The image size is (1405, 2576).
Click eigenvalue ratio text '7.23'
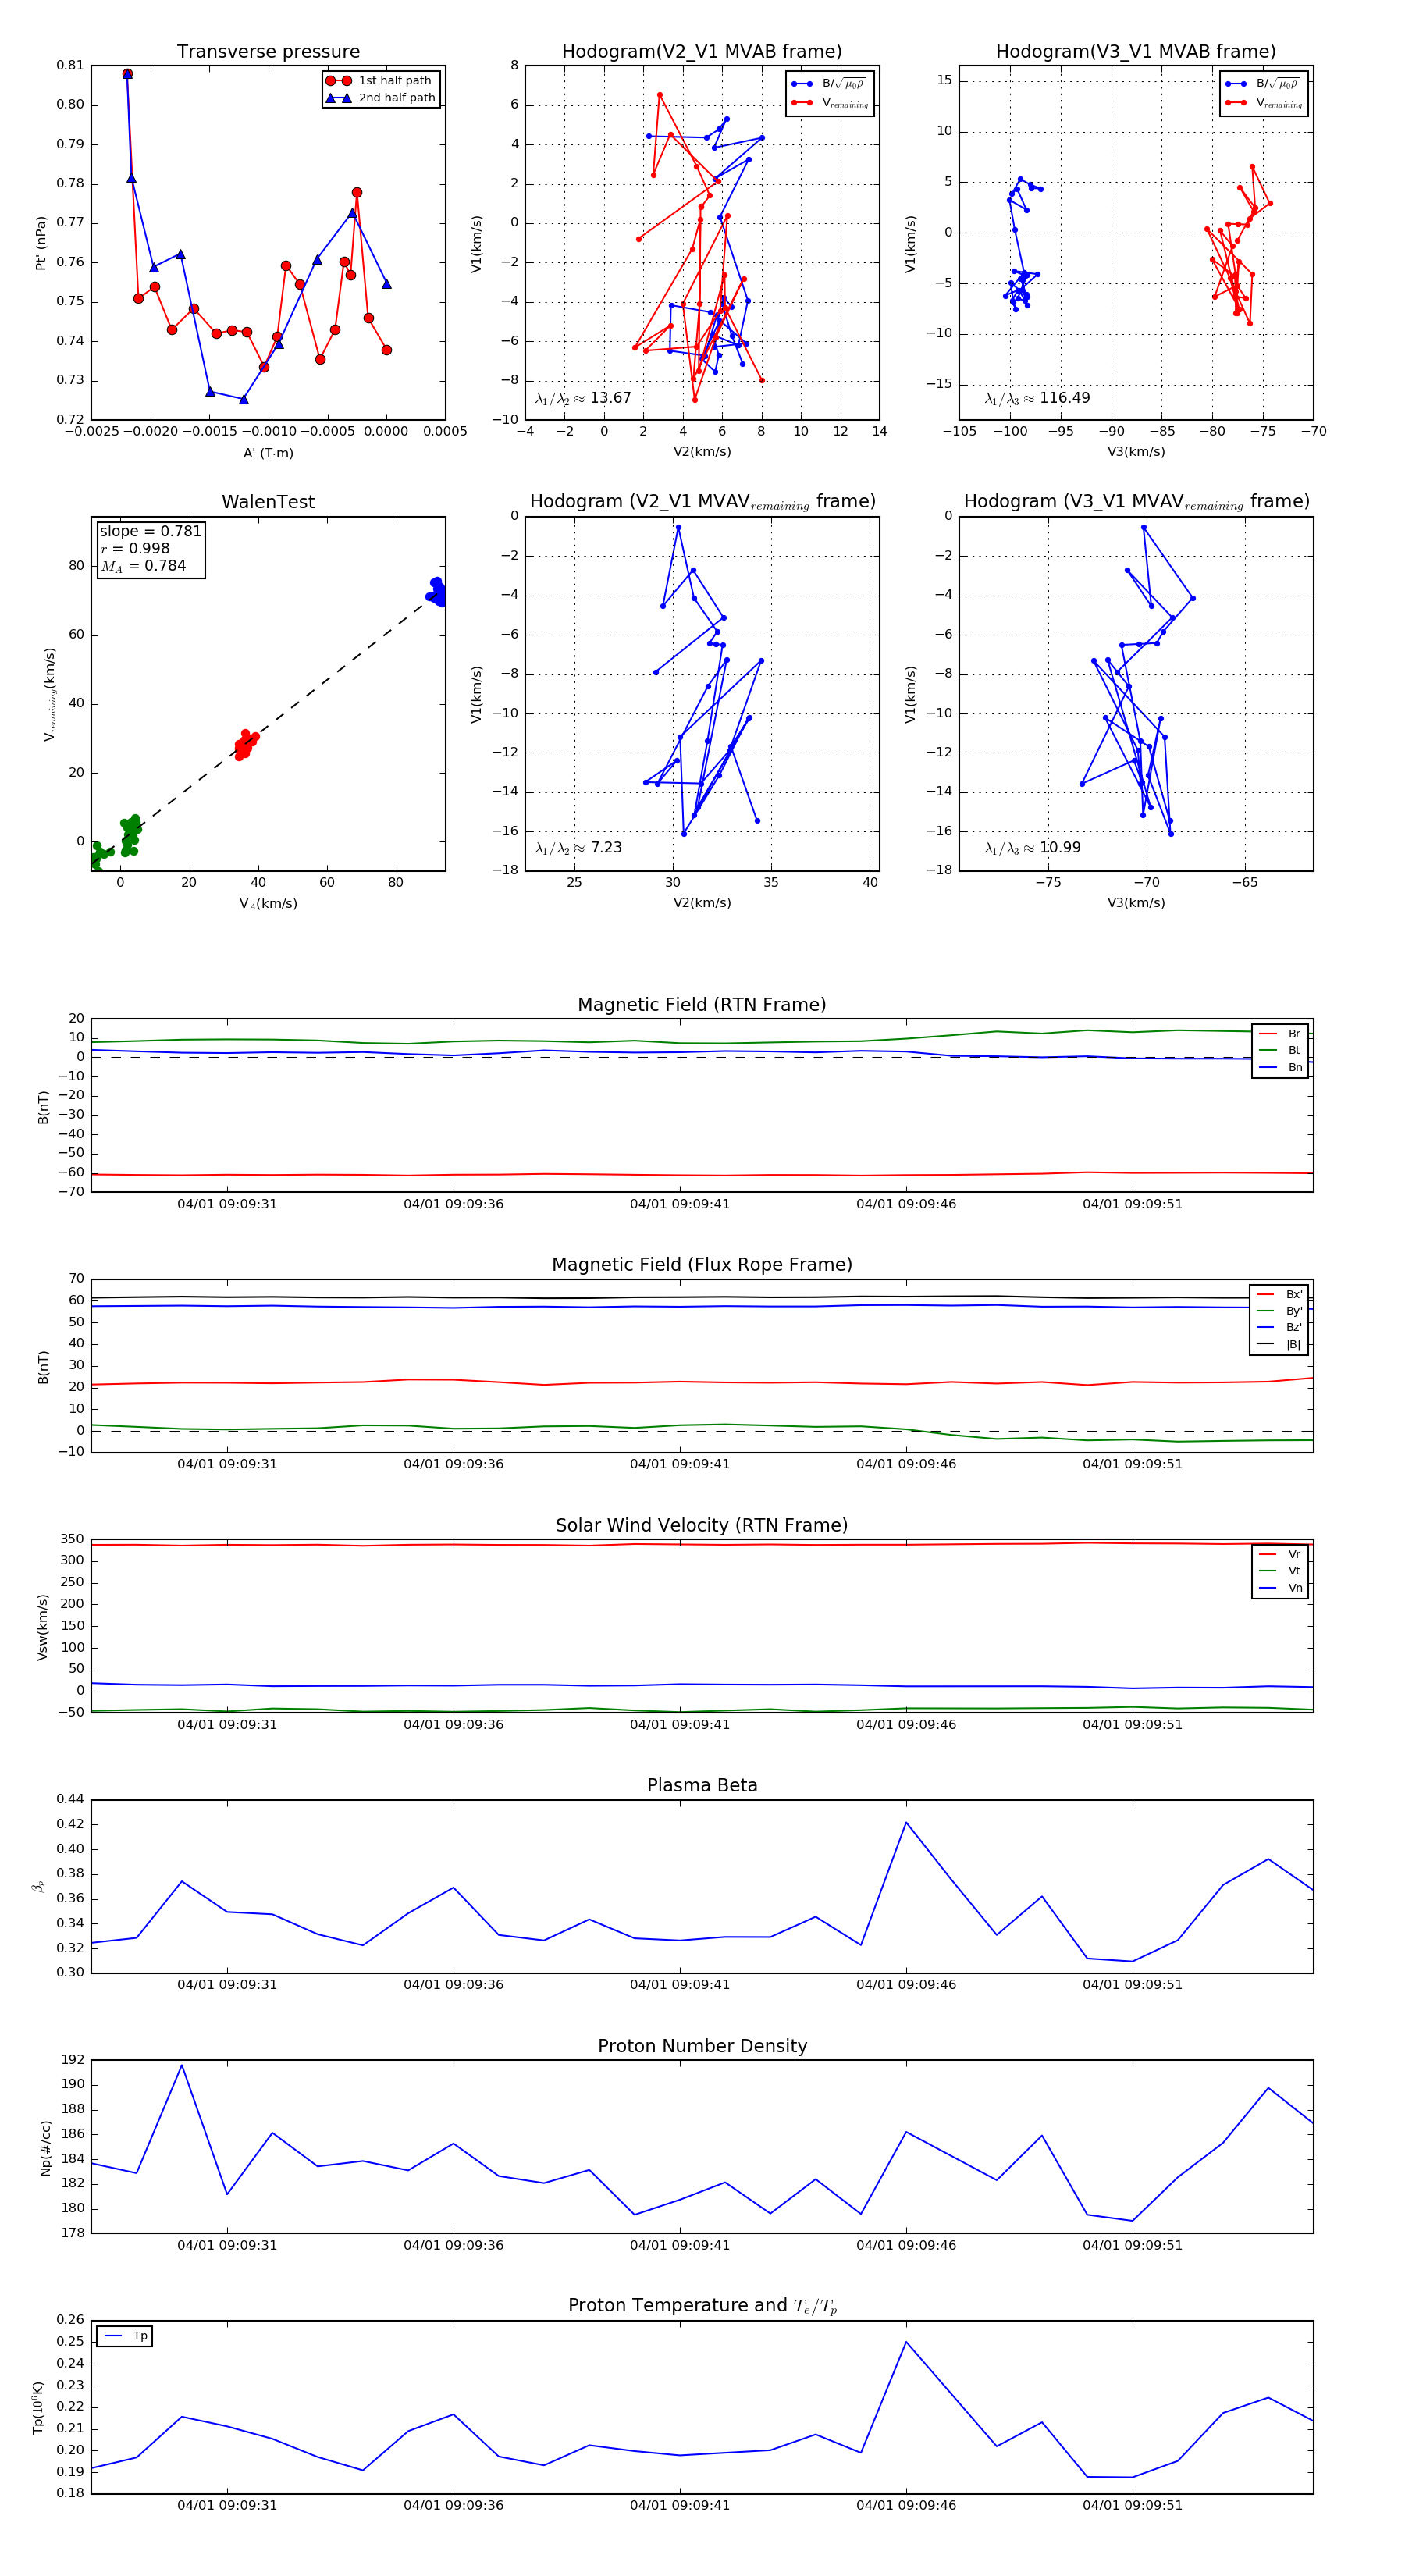click(606, 848)
